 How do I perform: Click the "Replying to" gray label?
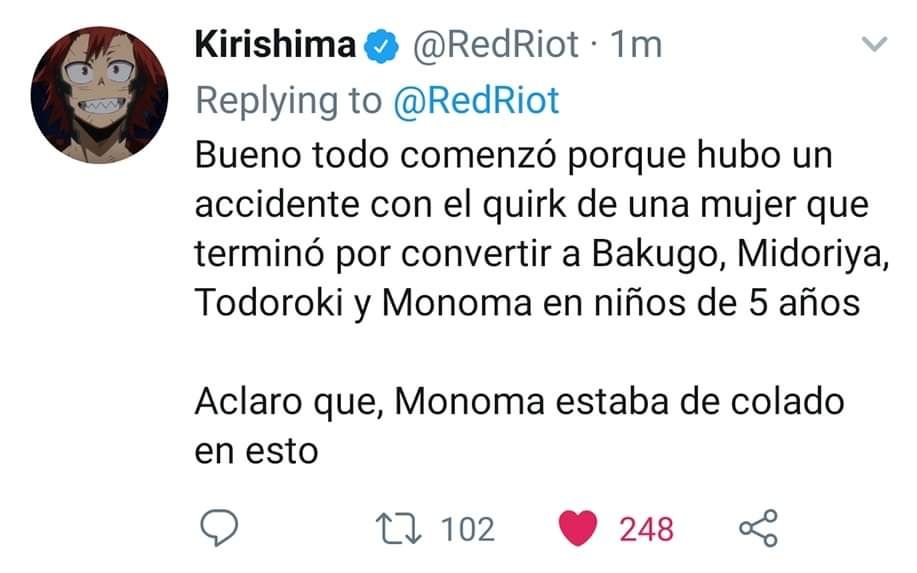pyautogui.click(x=288, y=102)
